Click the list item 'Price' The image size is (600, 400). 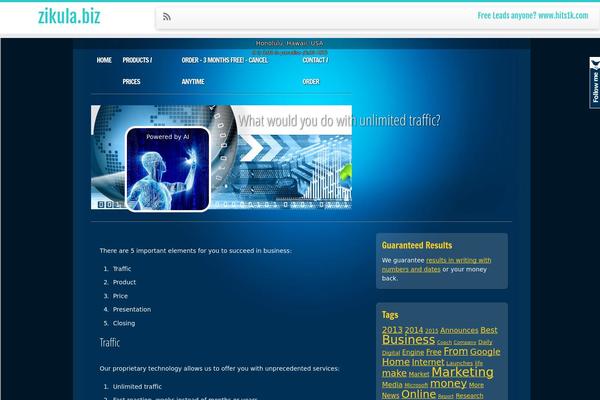pyautogui.click(x=120, y=296)
